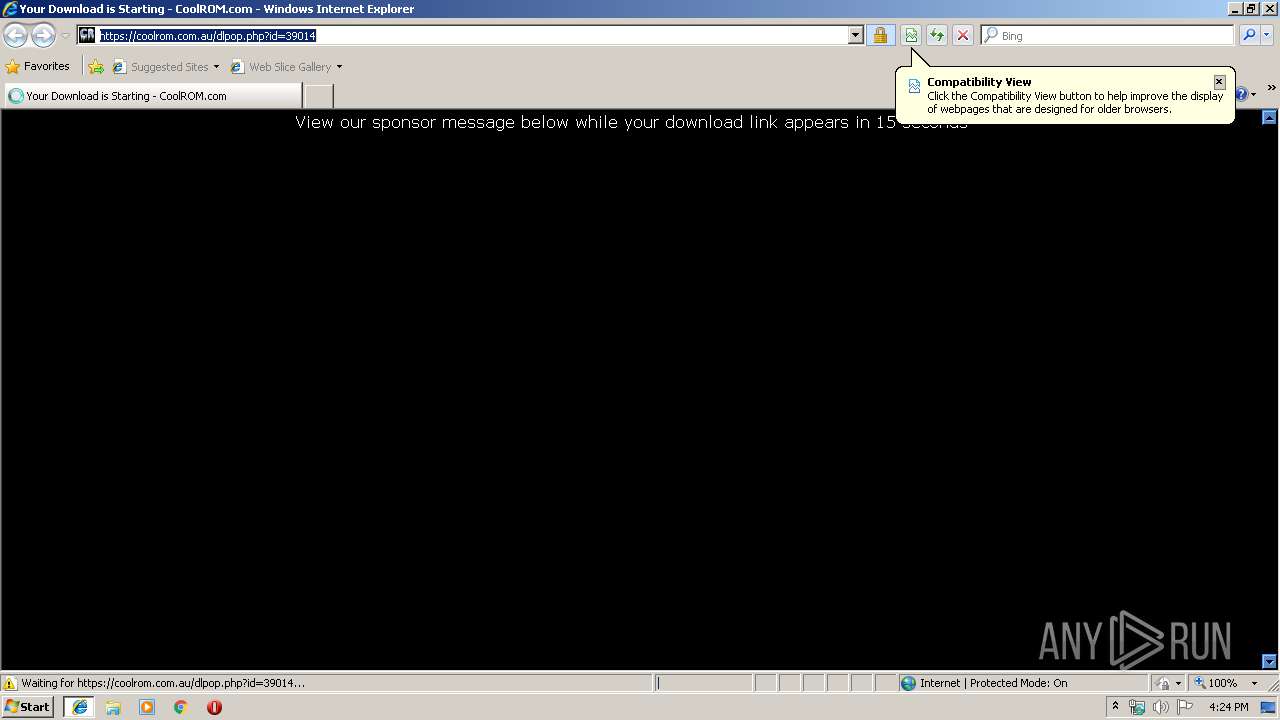This screenshot has height=720, width=1280.
Task: Click the globe Internet zone icon
Action: pos(908,683)
